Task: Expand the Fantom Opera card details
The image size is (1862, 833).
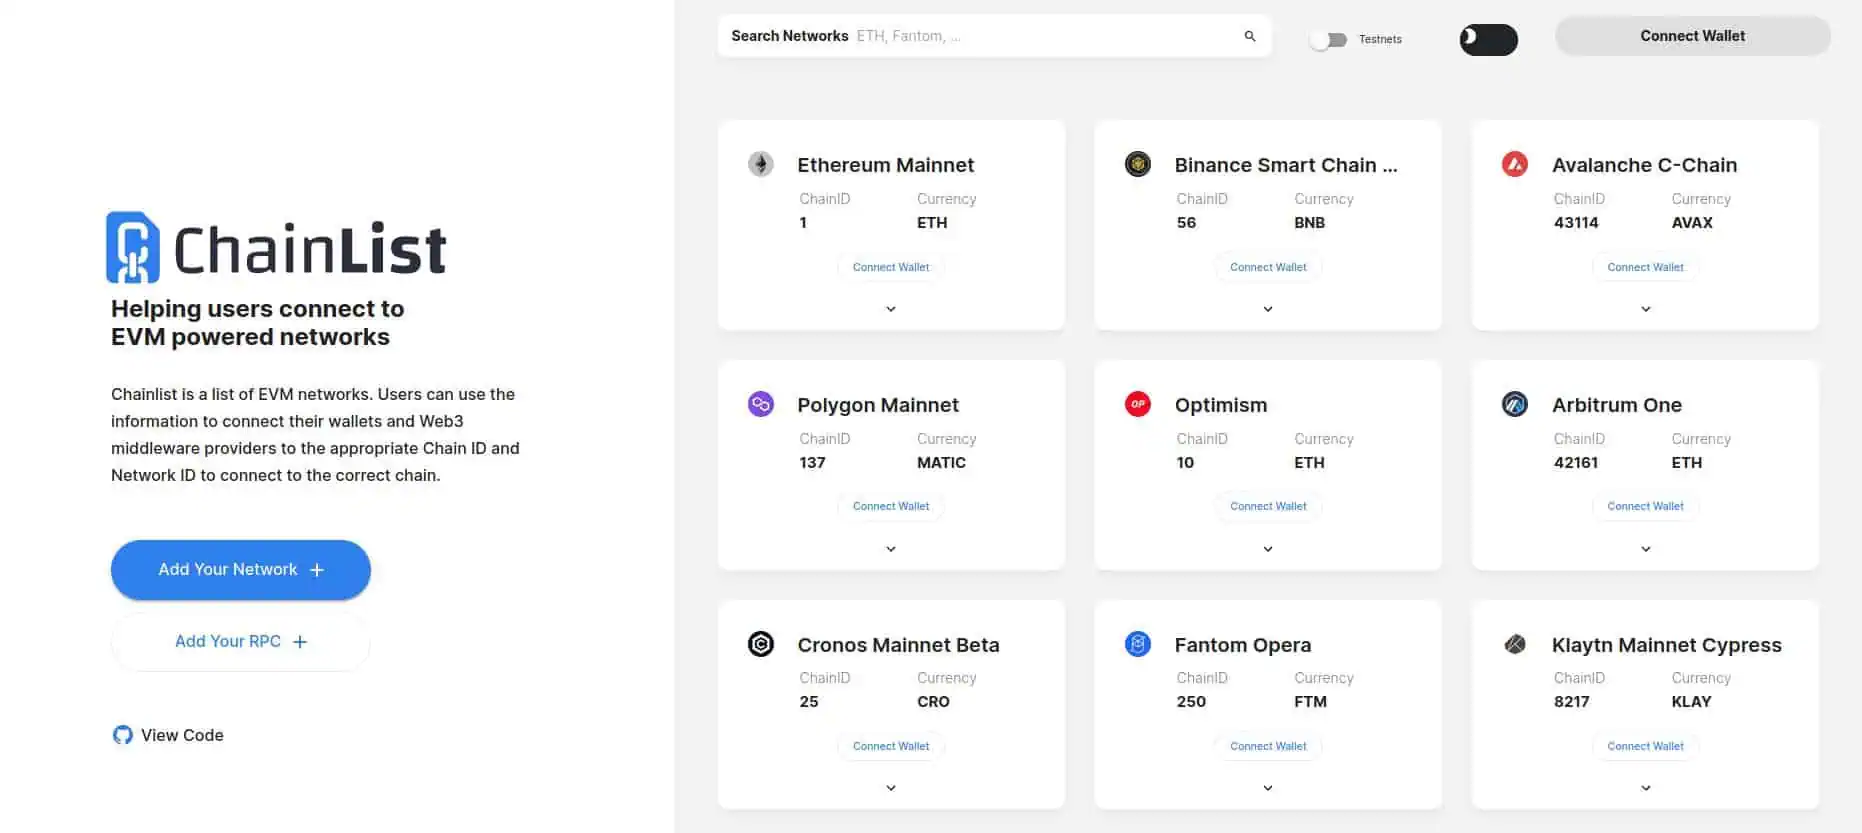Action: tap(1268, 788)
